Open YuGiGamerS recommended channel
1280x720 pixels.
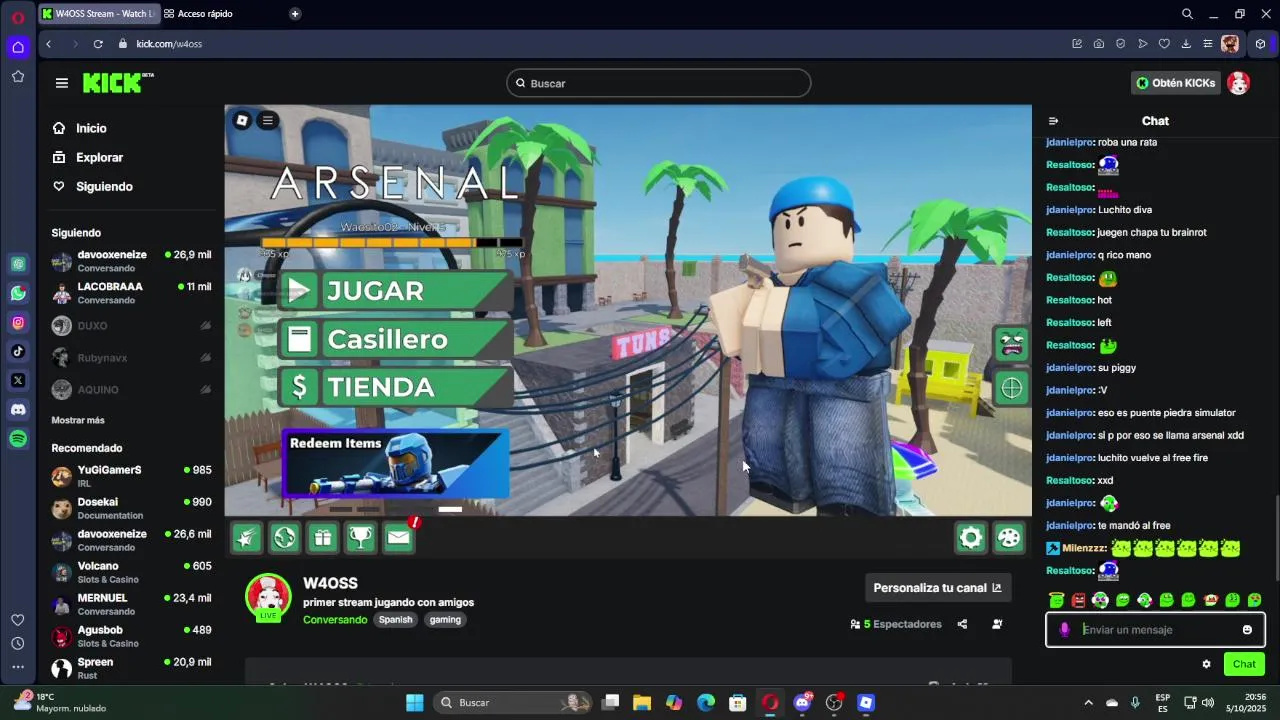(132, 476)
